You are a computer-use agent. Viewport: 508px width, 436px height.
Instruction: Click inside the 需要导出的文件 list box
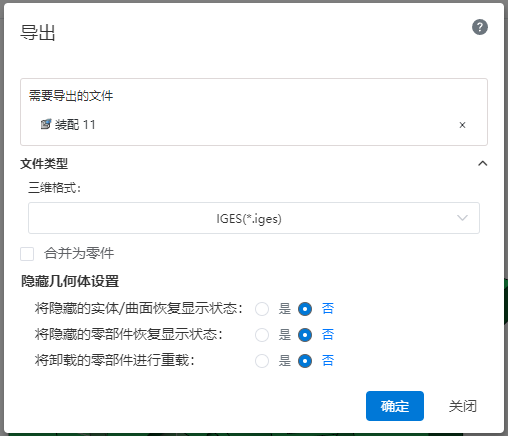click(254, 112)
